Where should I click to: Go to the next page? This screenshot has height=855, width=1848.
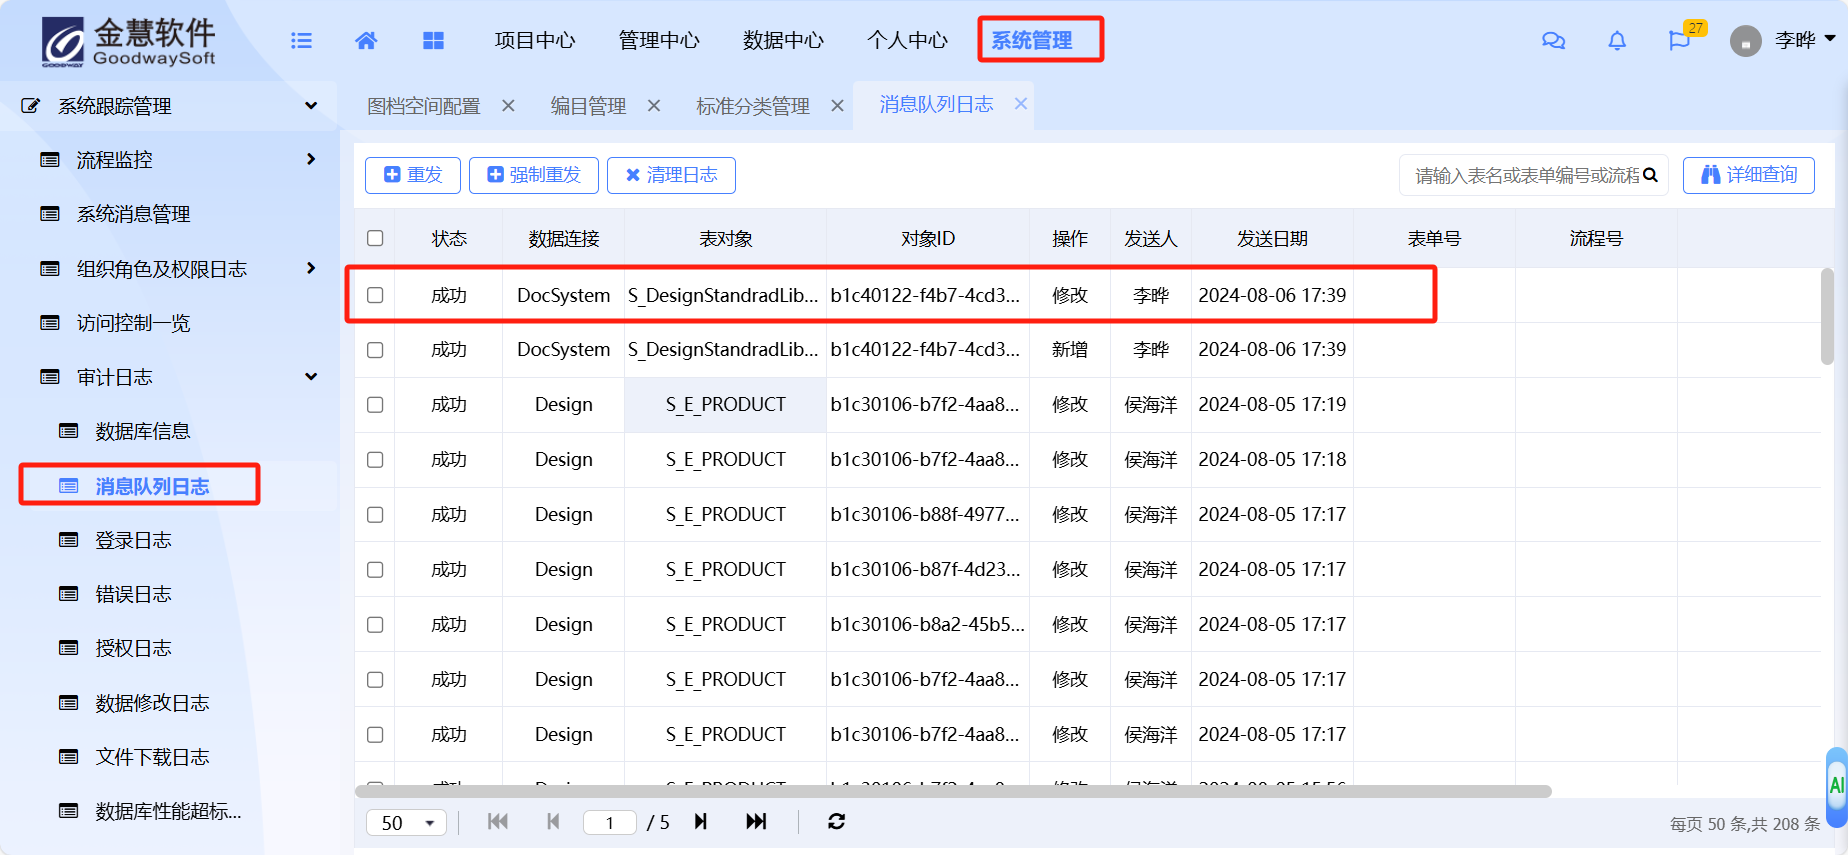tap(701, 821)
